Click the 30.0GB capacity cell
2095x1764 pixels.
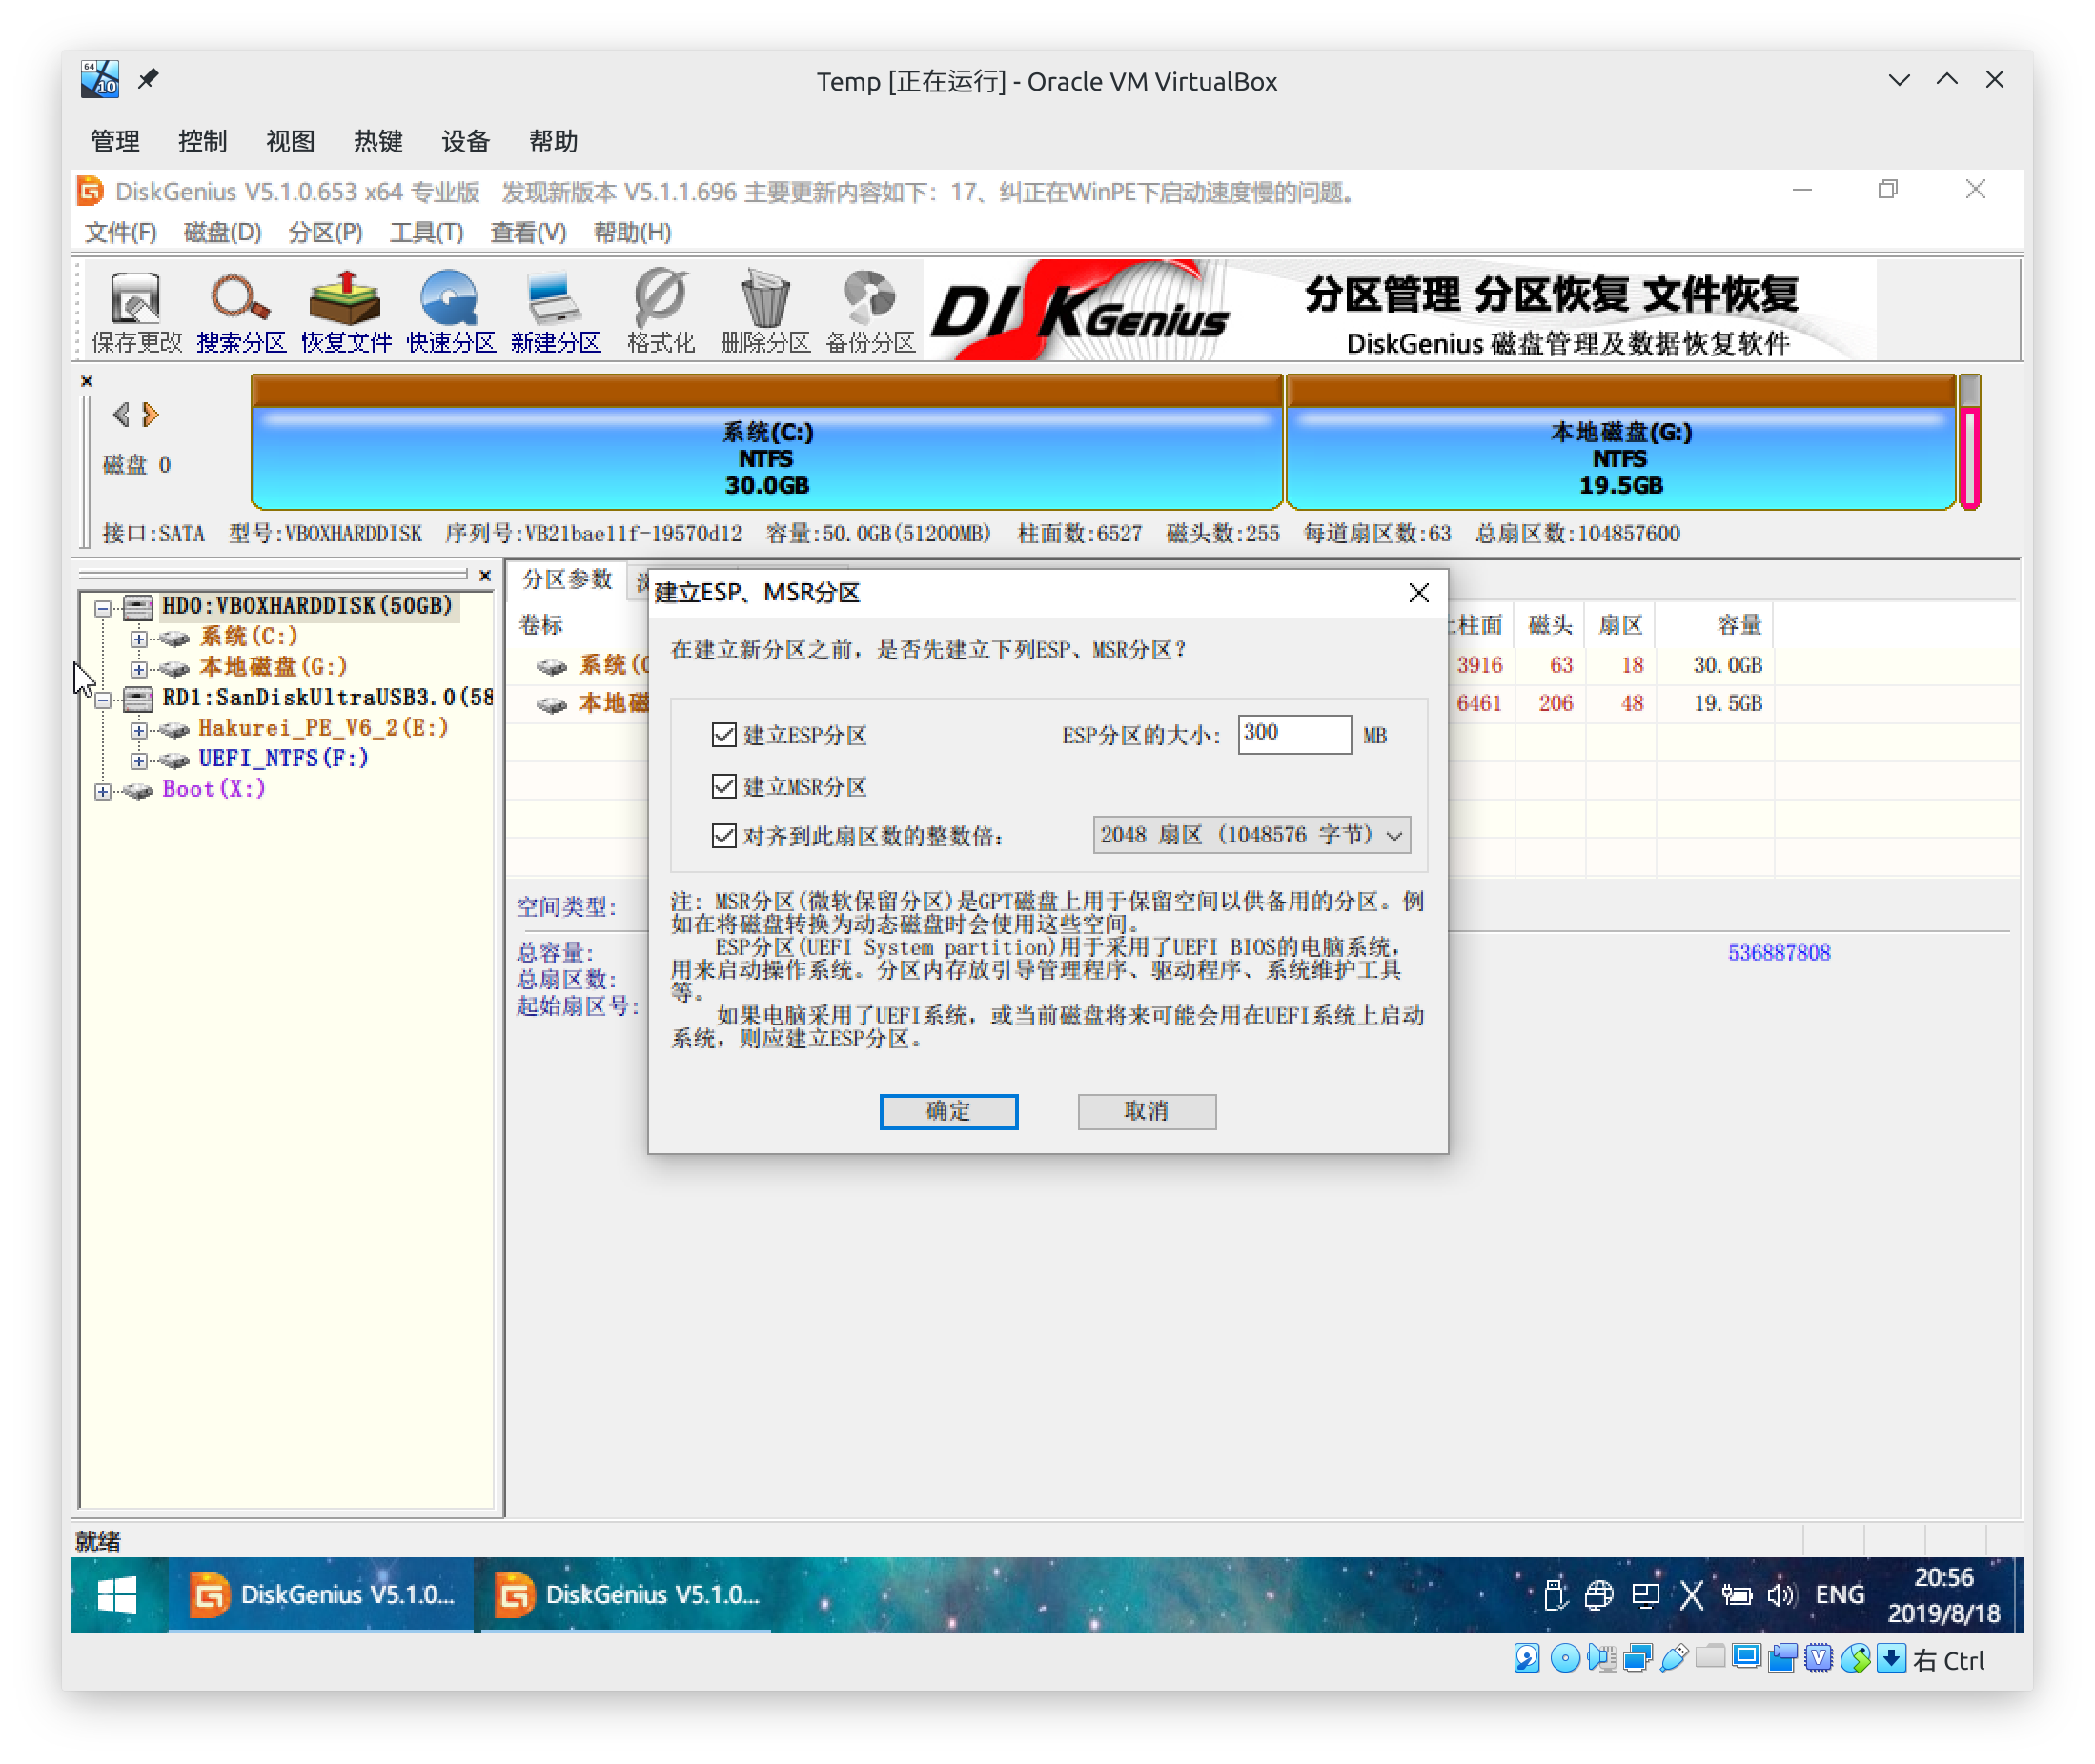tap(1727, 665)
